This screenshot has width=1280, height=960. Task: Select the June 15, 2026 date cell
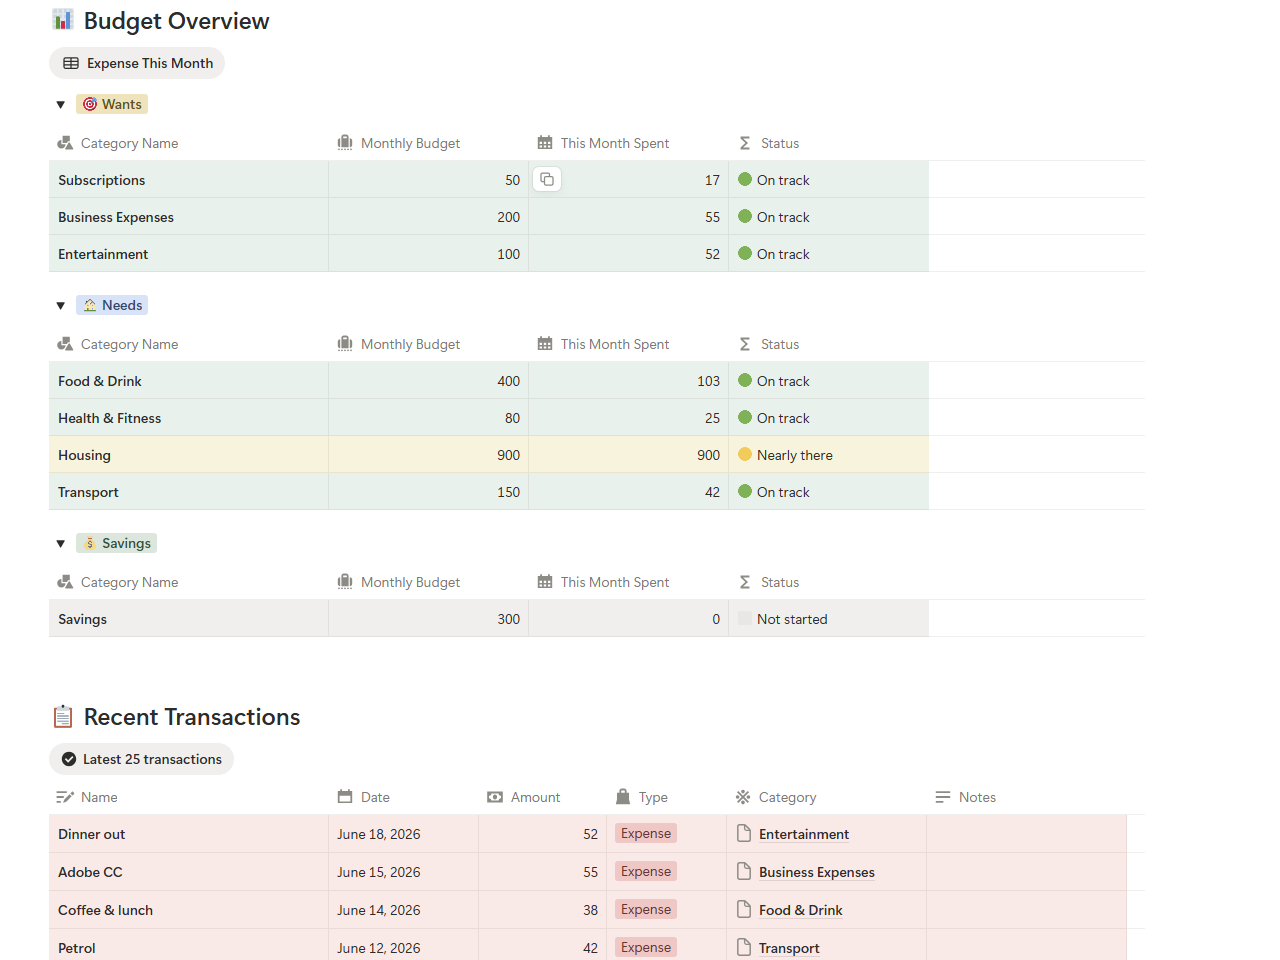(x=404, y=872)
